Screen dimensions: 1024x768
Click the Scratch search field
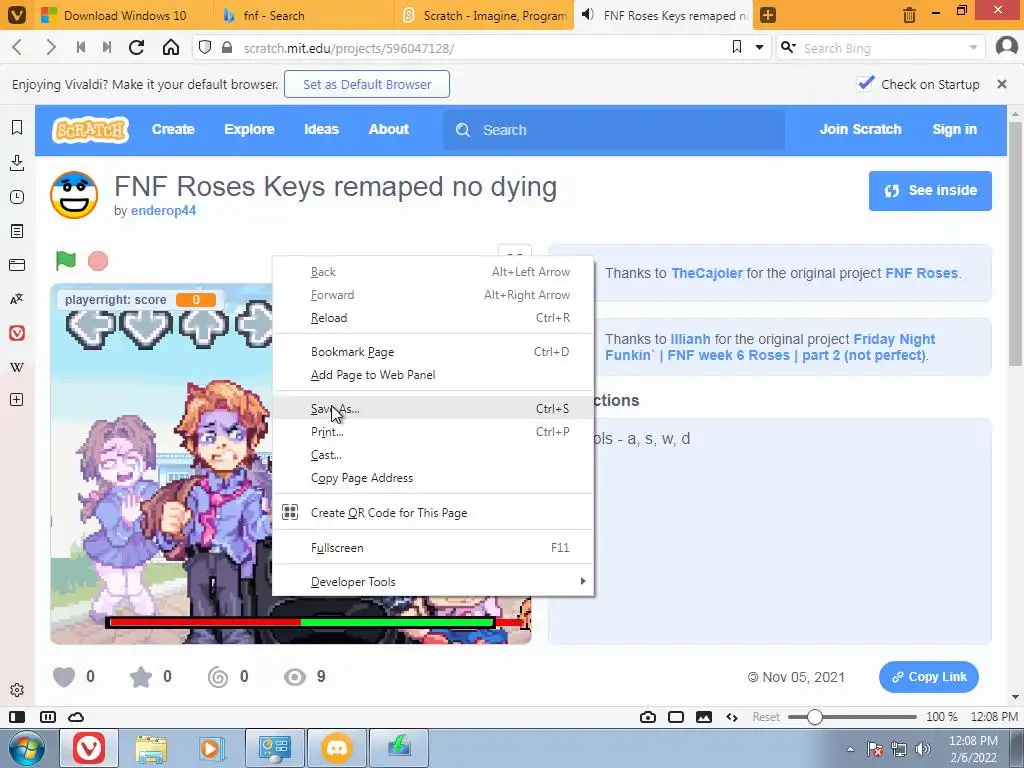[614, 130]
